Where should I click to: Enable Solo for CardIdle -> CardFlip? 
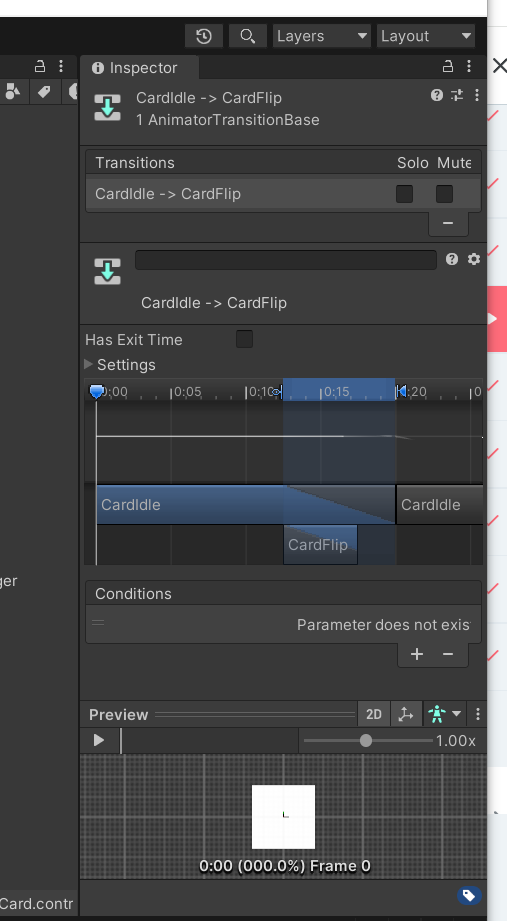[404, 194]
